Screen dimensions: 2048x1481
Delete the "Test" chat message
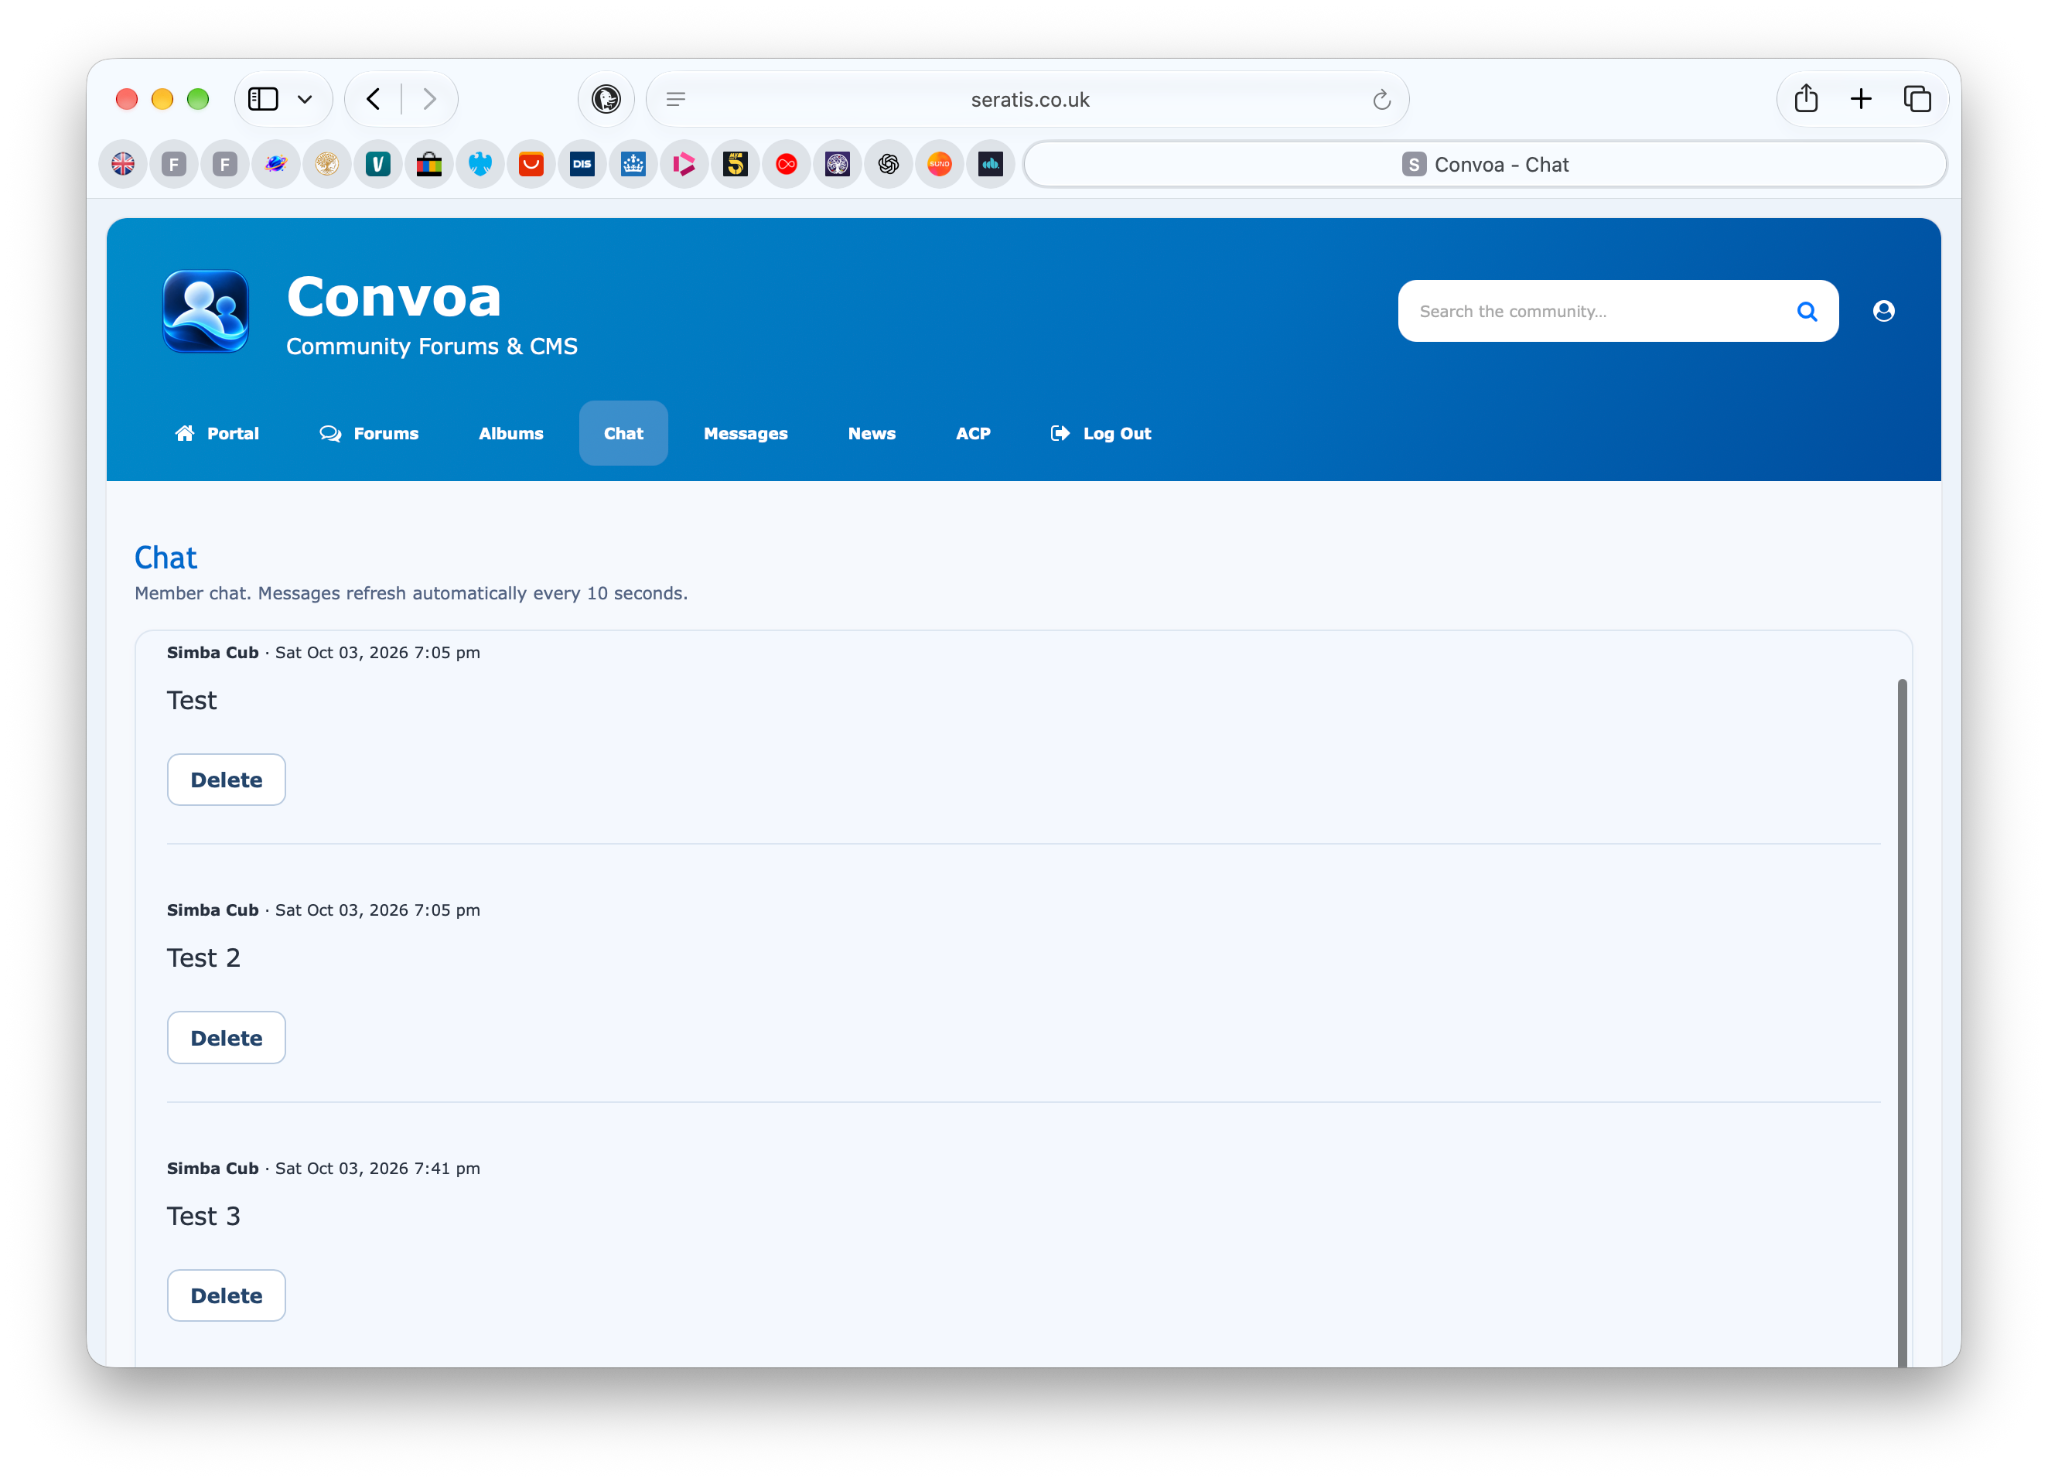pos(226,779)
